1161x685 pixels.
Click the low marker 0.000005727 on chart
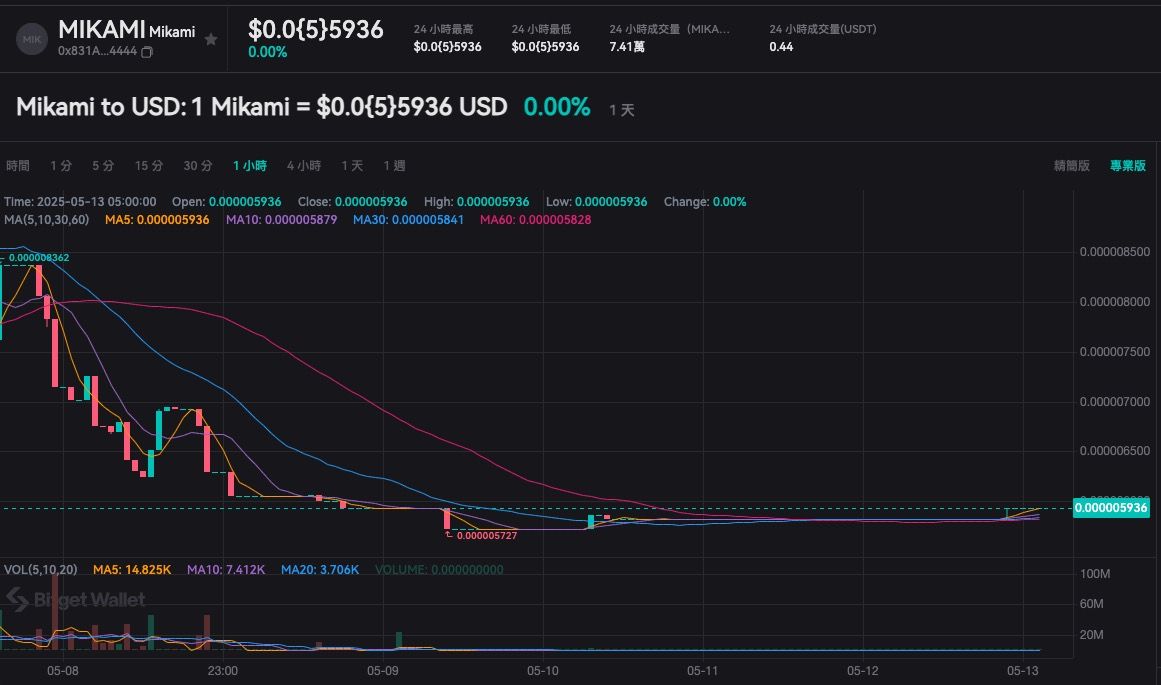486,535
